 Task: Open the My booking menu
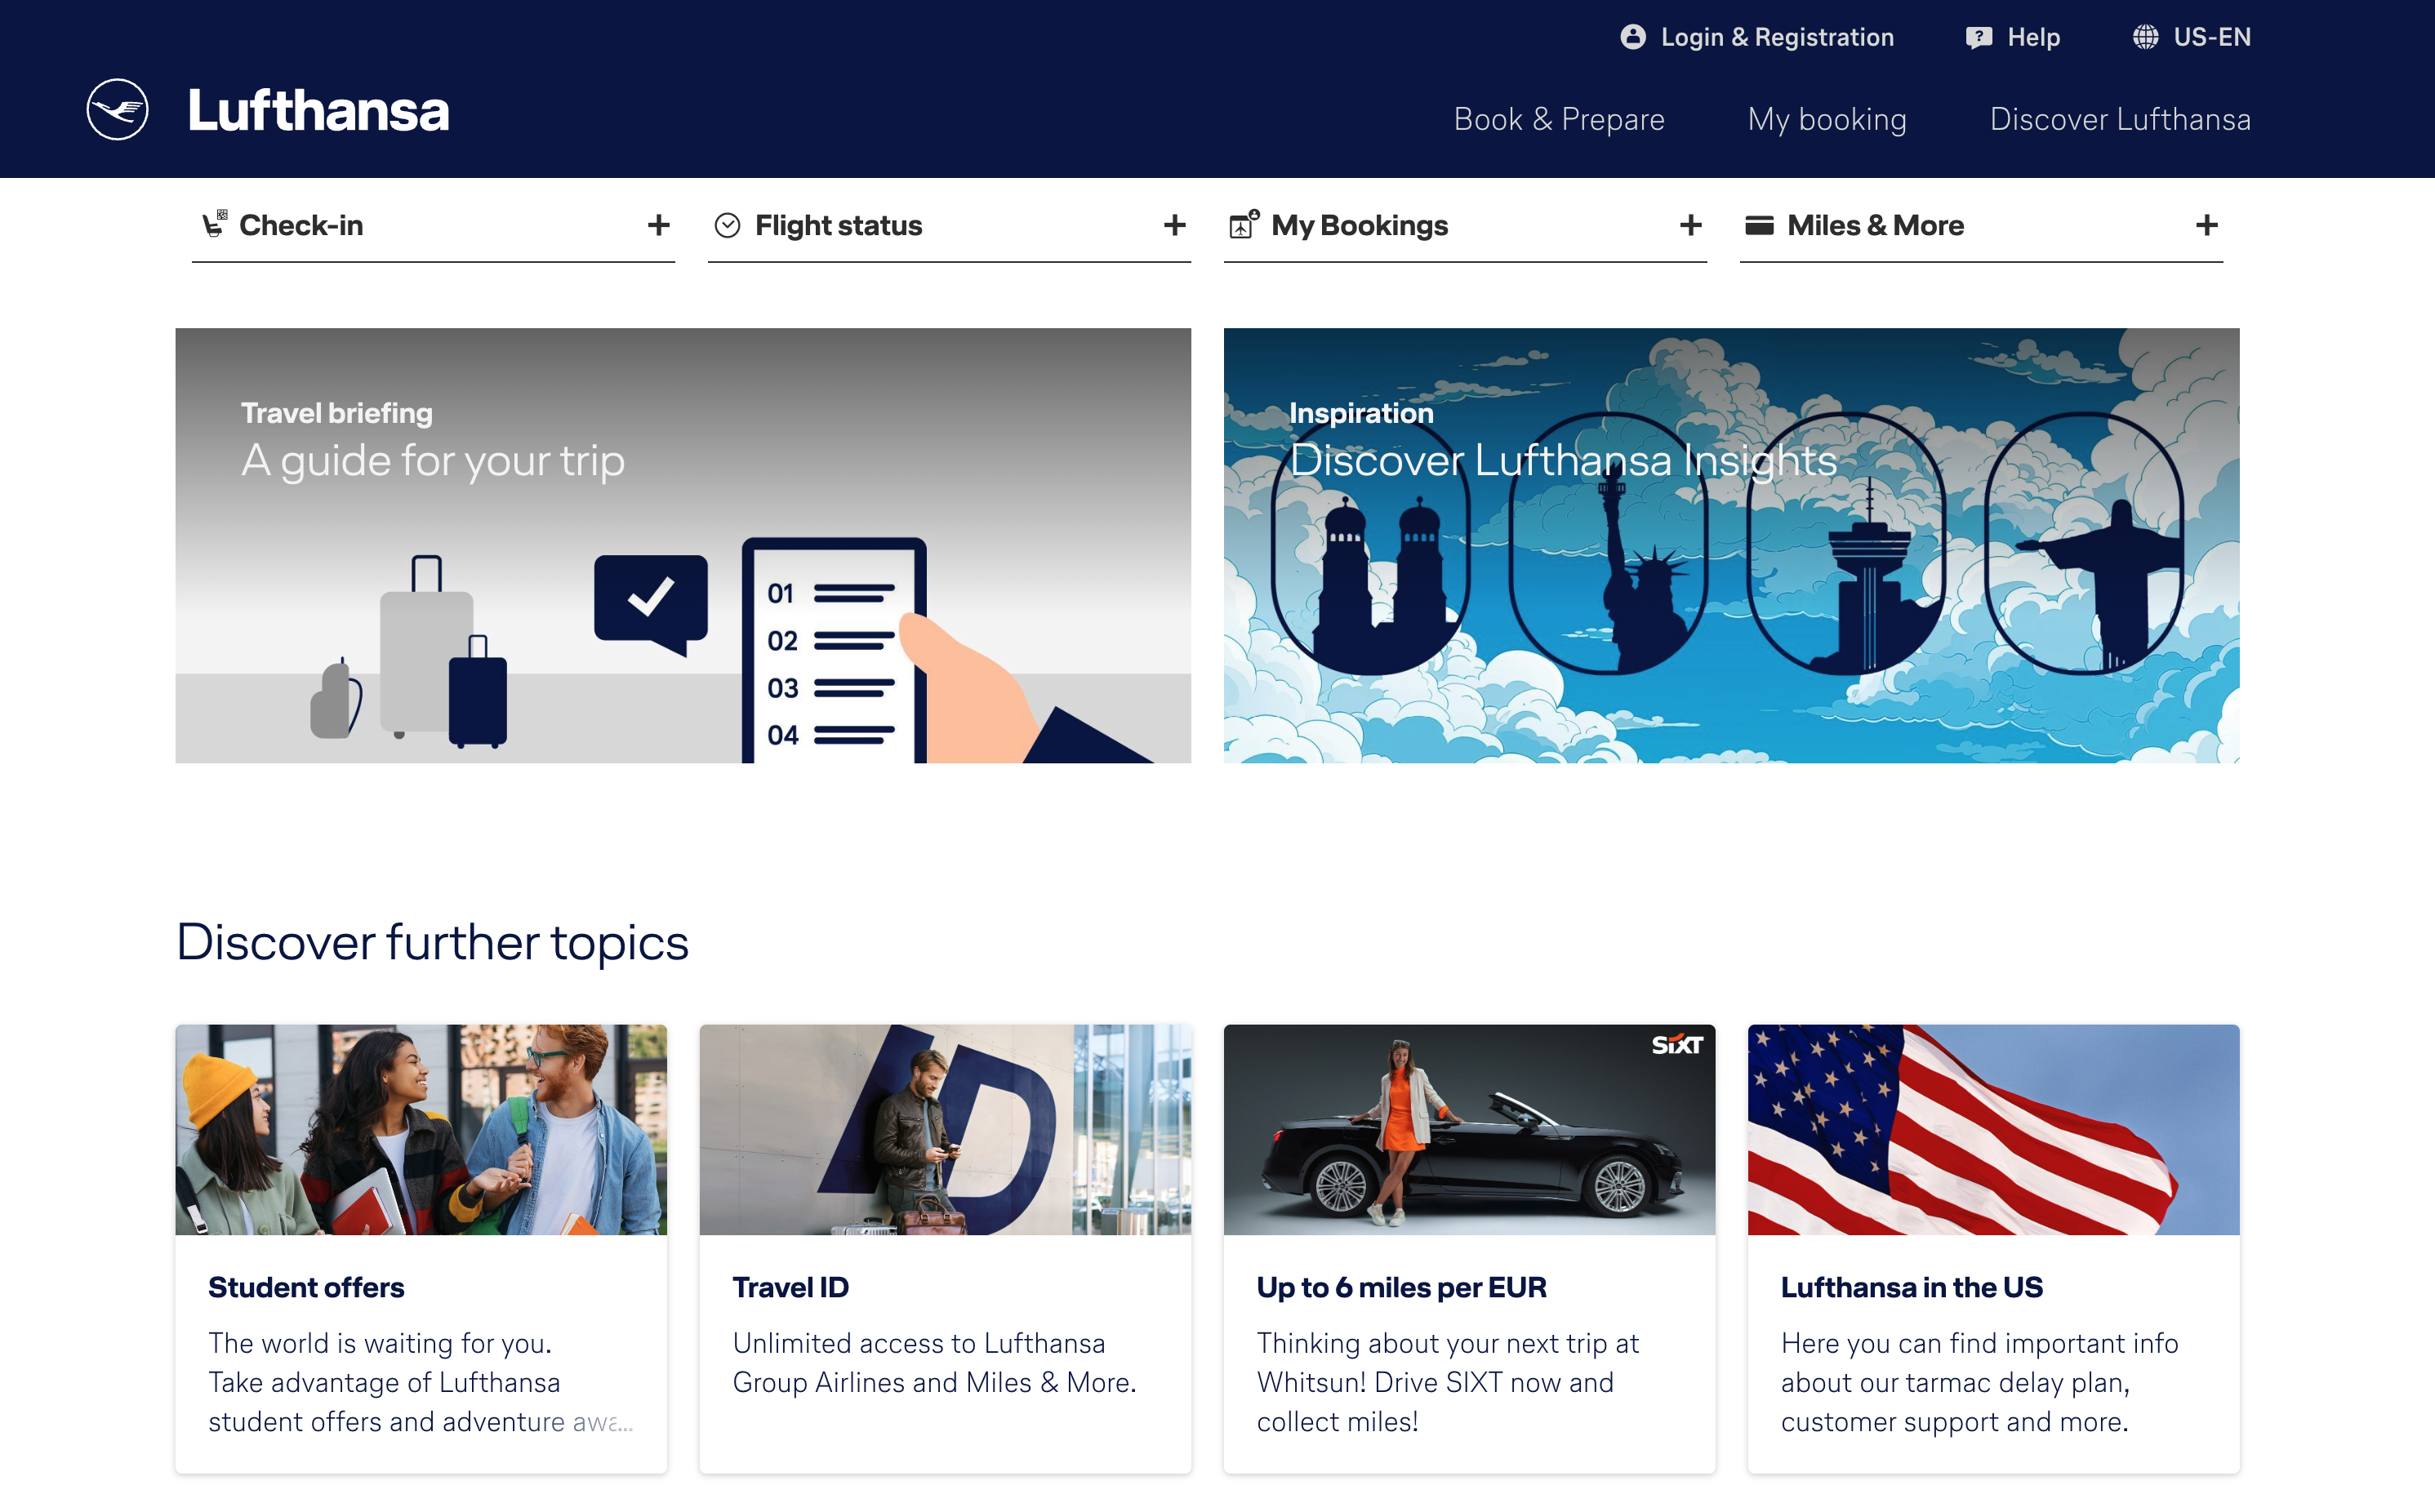coord(1826,119)
